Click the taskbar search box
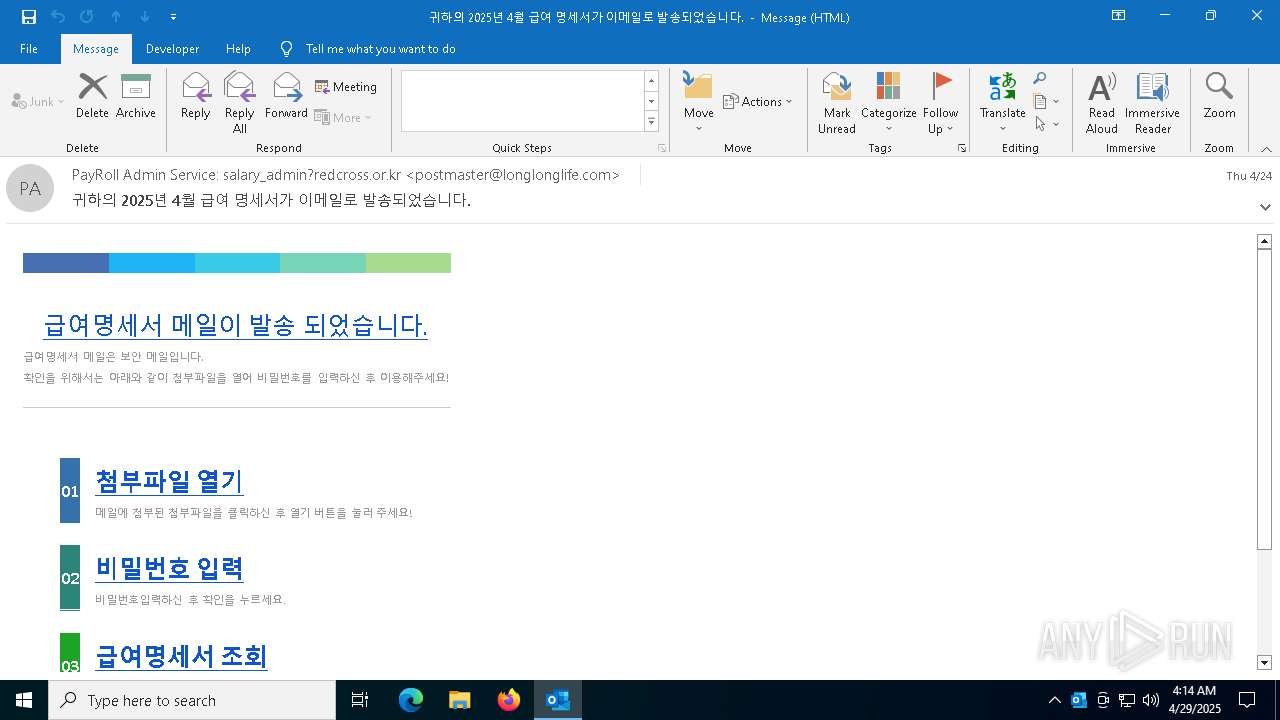This screenshot has height=720, width=1280. 192,700
